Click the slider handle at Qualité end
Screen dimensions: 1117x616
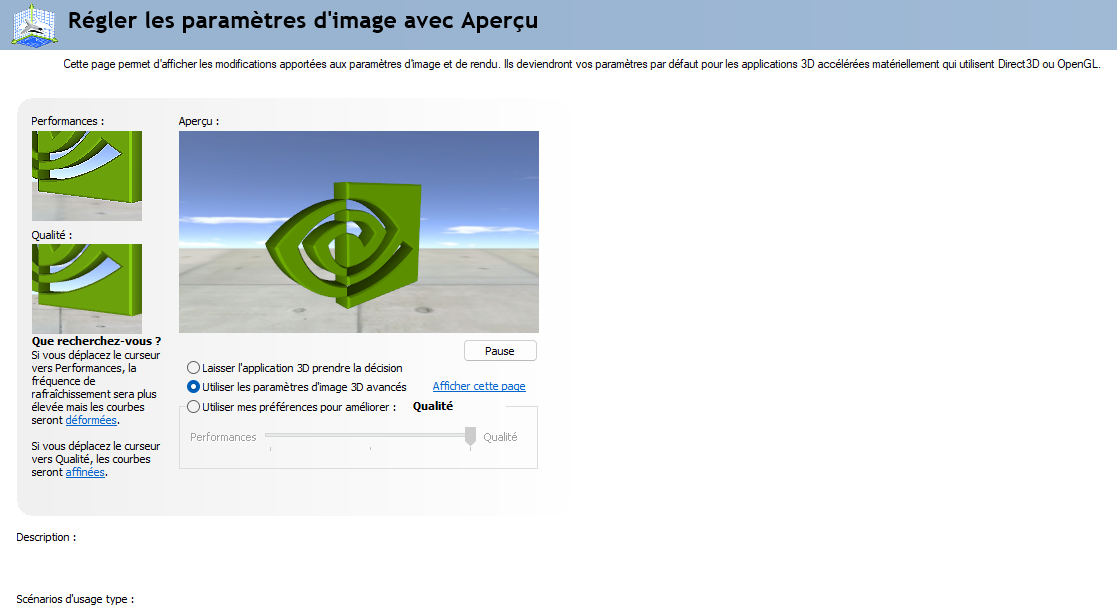pos(470,437)
